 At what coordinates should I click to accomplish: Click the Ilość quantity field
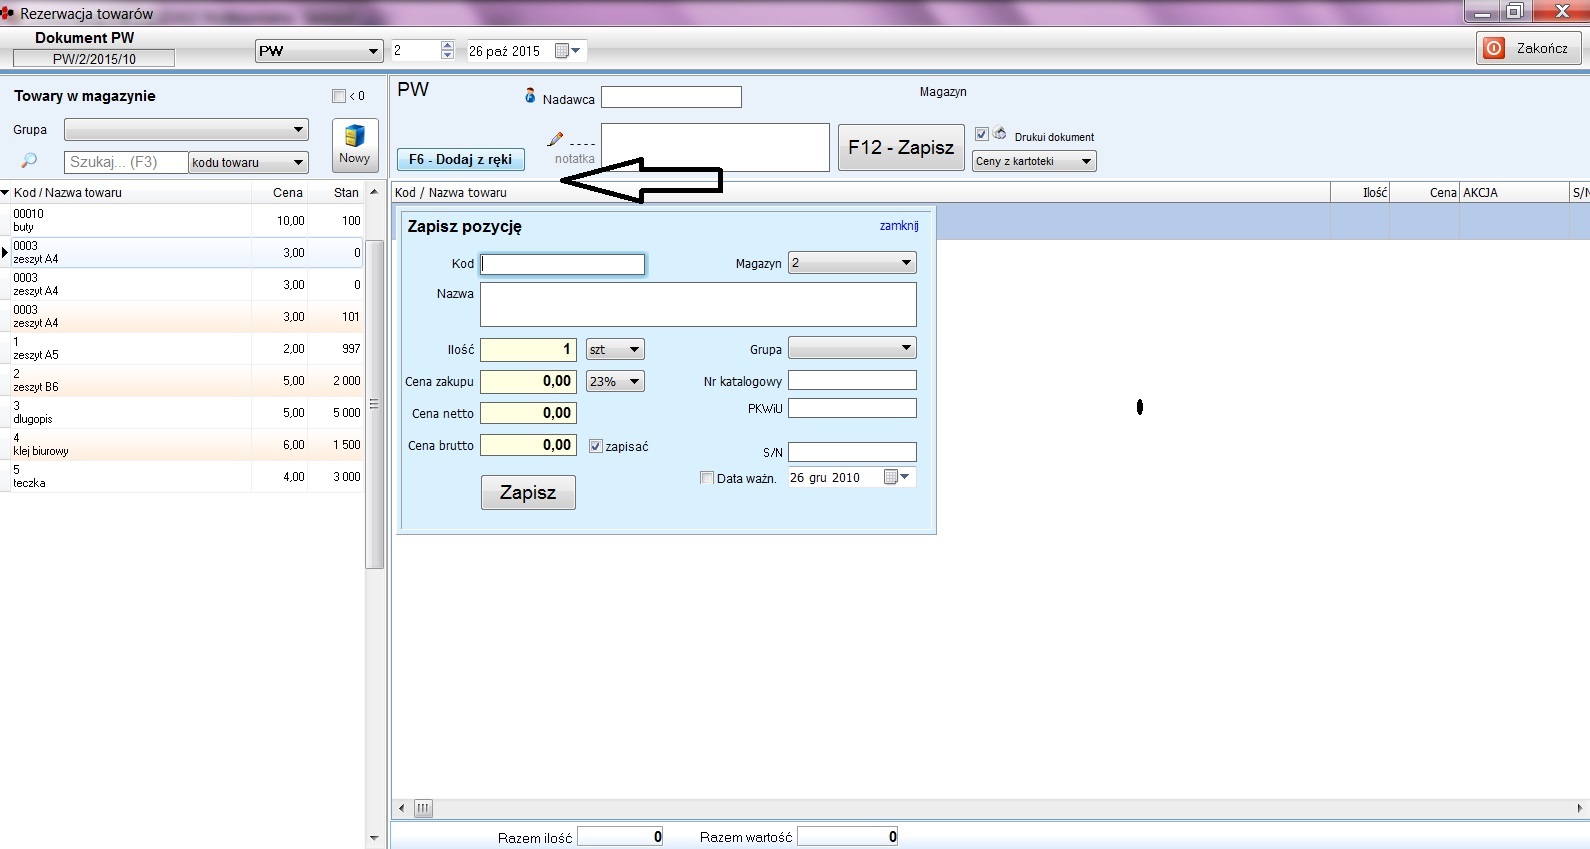tap(528, 349)
